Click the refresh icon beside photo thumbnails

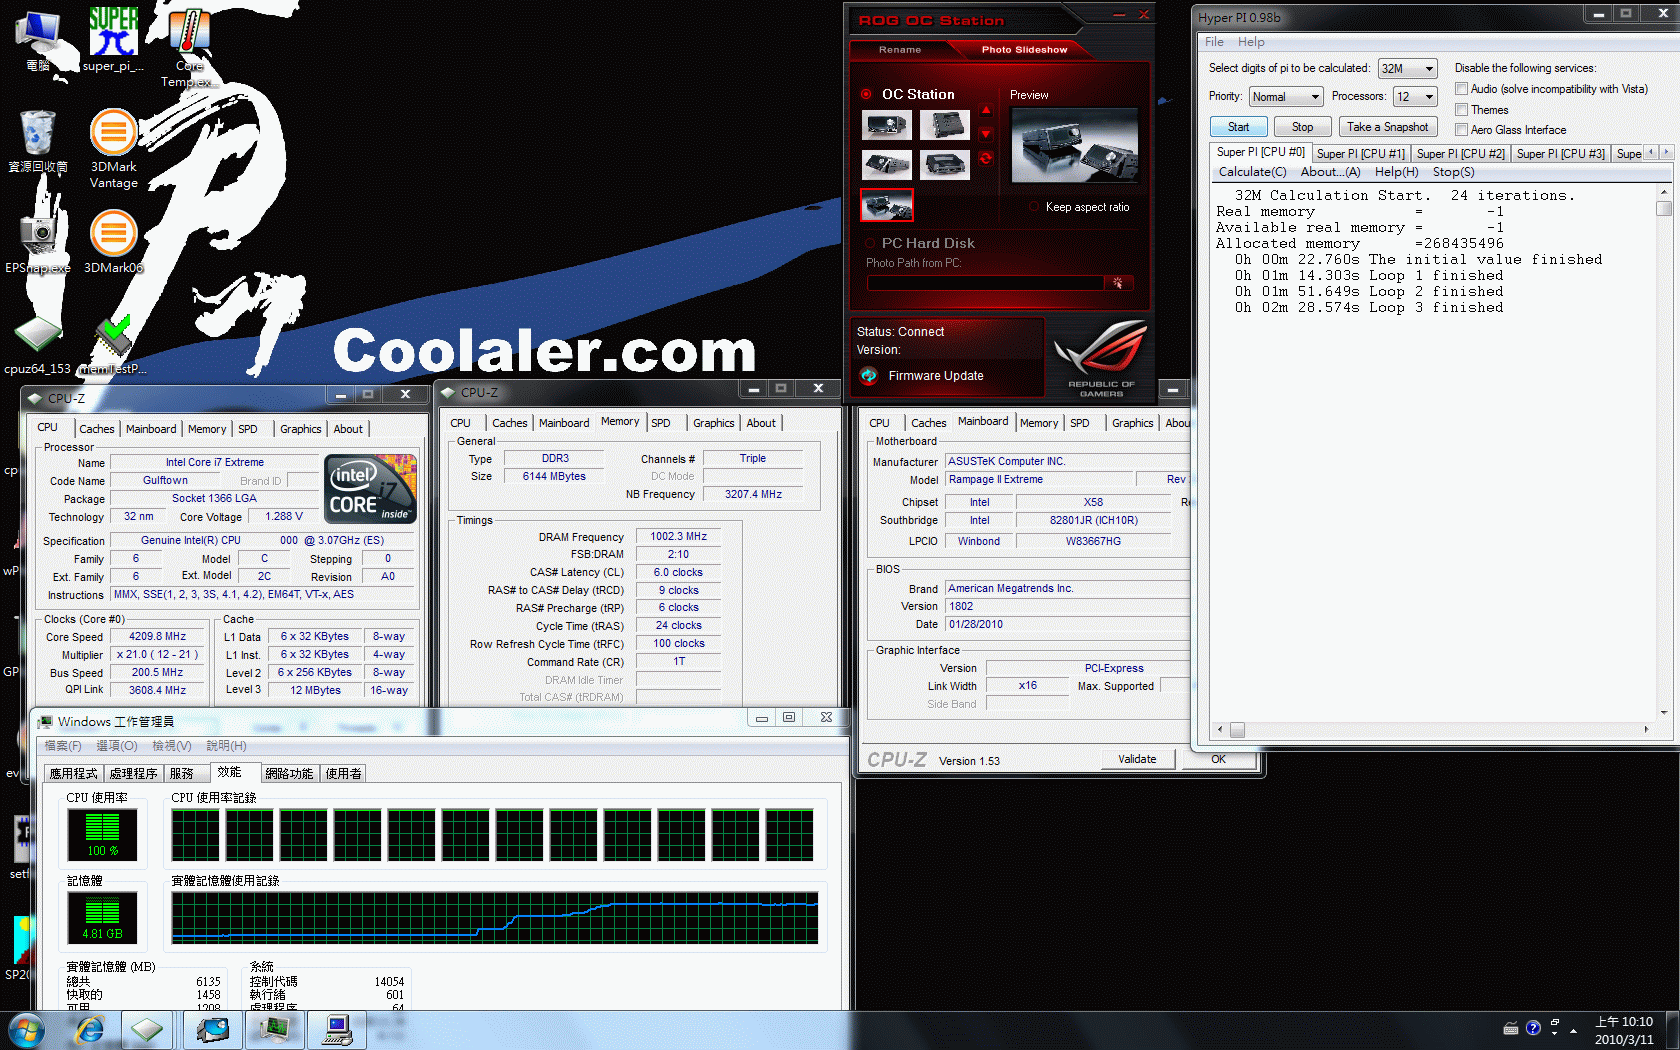click(986, 158)
